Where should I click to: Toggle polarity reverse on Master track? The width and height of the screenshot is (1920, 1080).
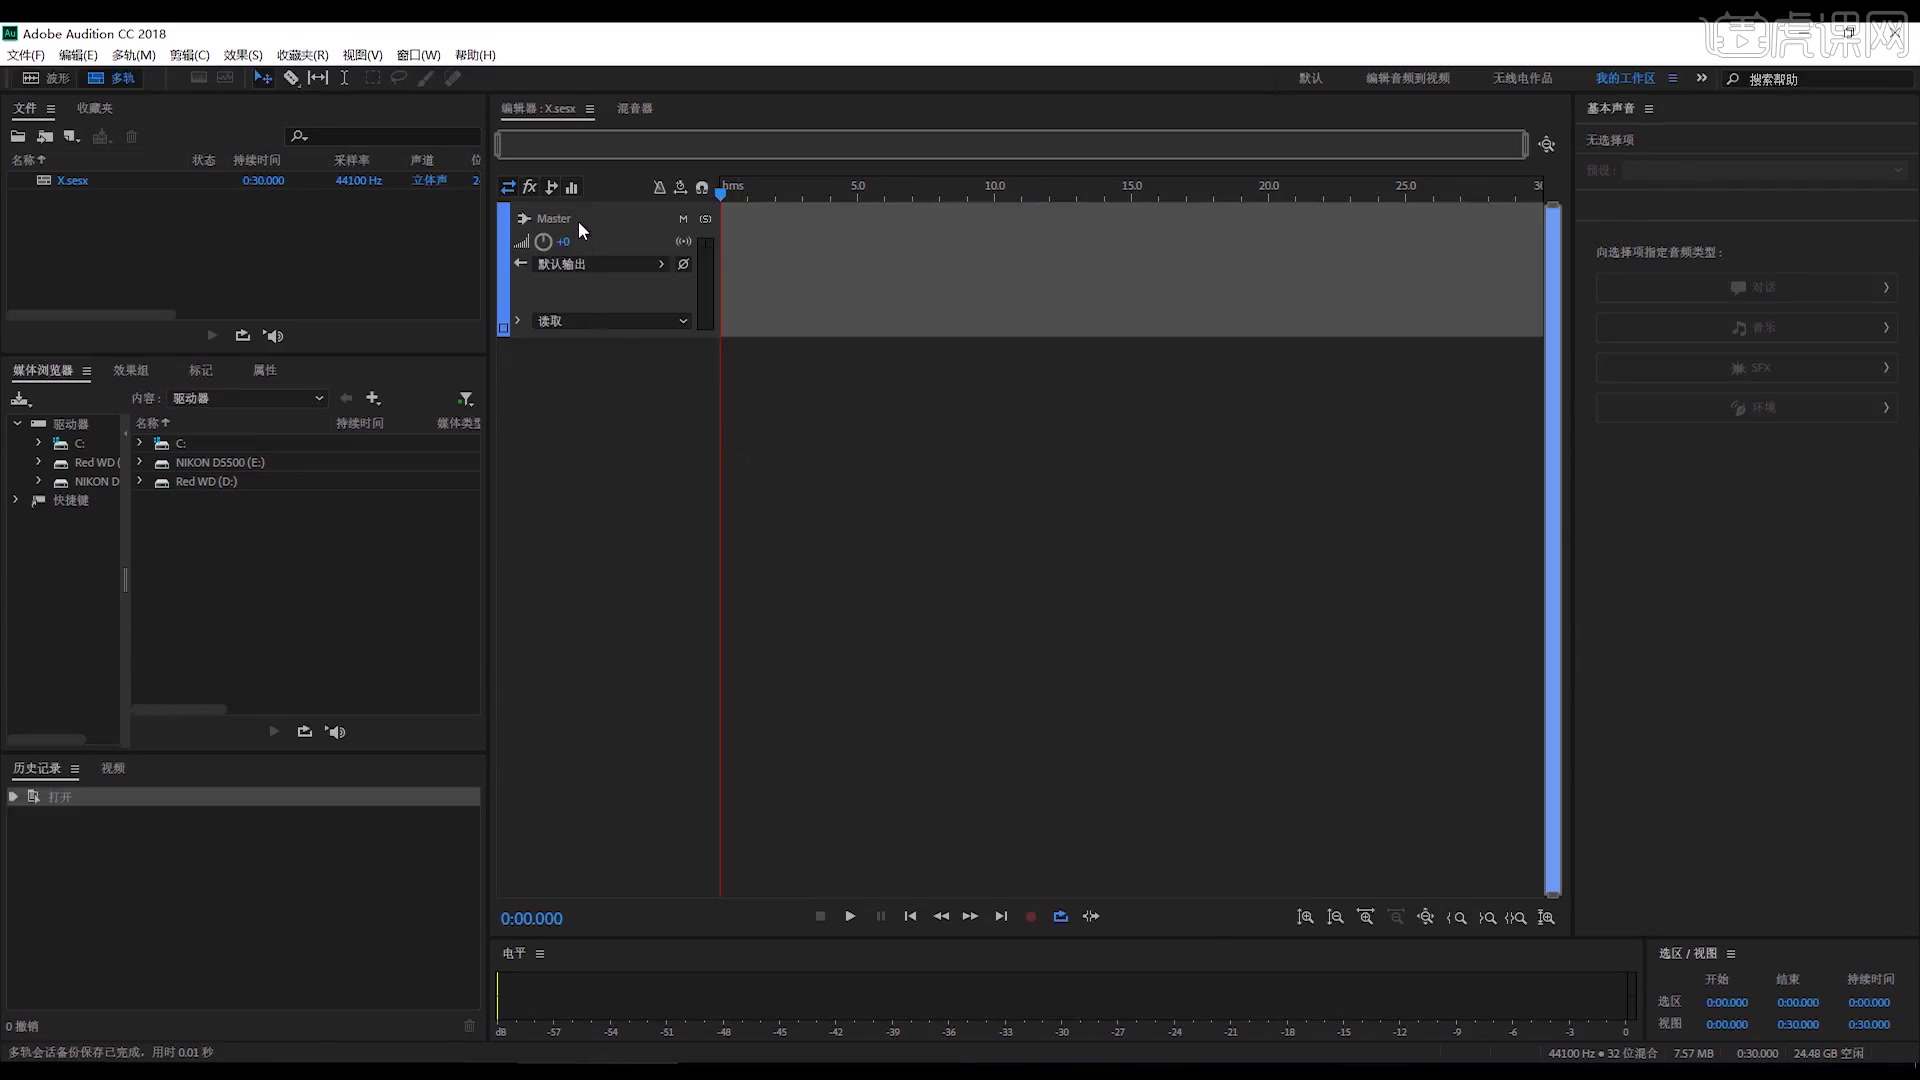click(684, 264)
